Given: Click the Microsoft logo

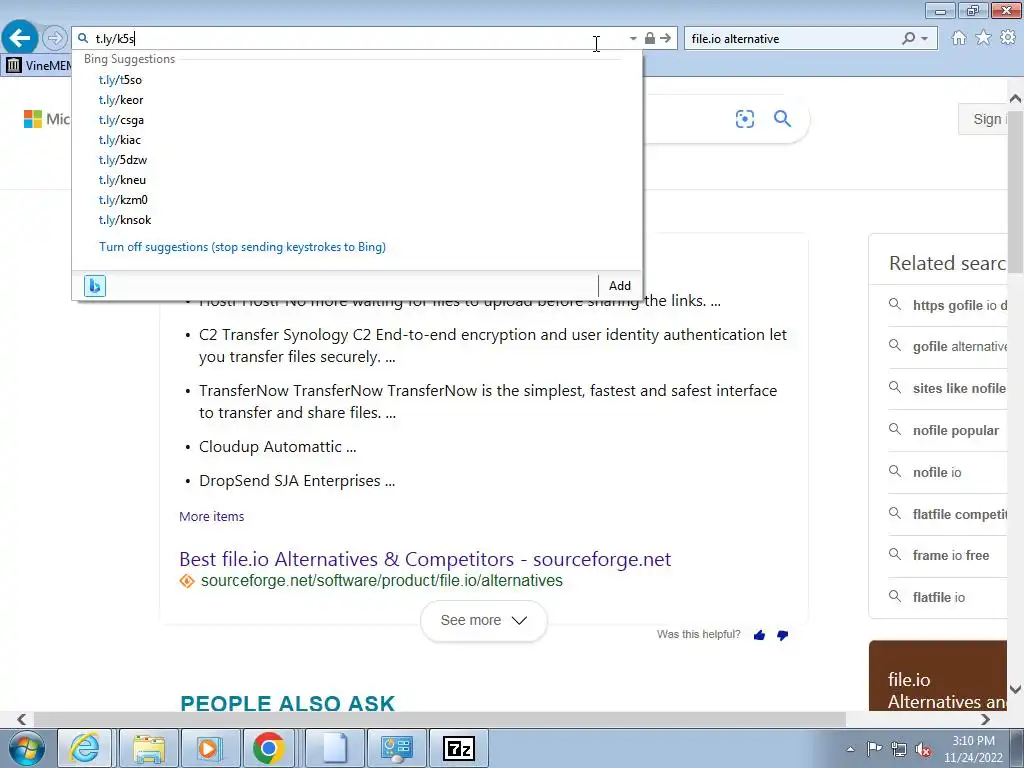Looking at the screenshot, I should click(x=46, y=119).
